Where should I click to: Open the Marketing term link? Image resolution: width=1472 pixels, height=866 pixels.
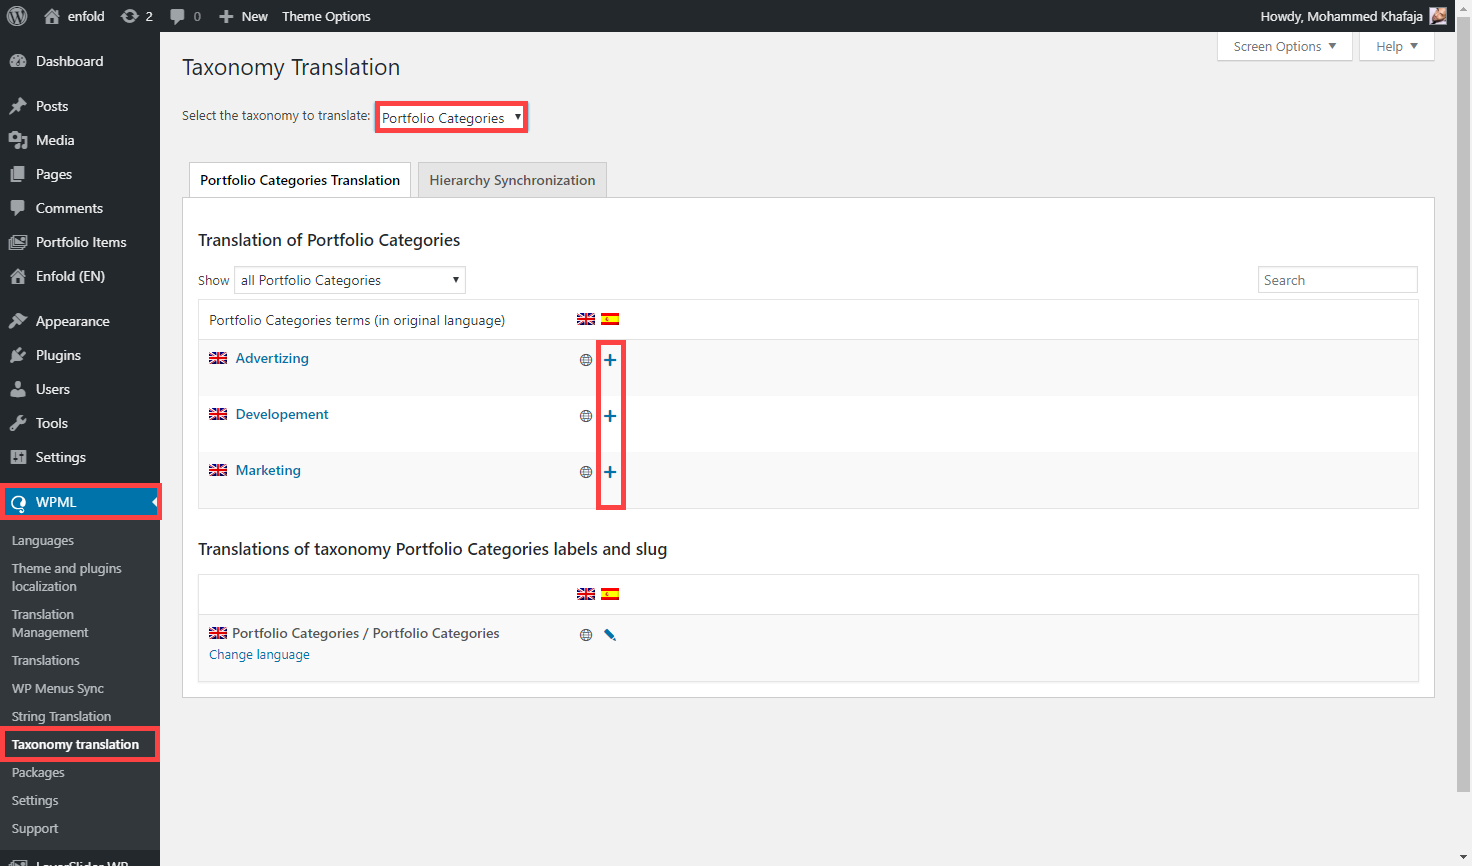pos(268,470)
